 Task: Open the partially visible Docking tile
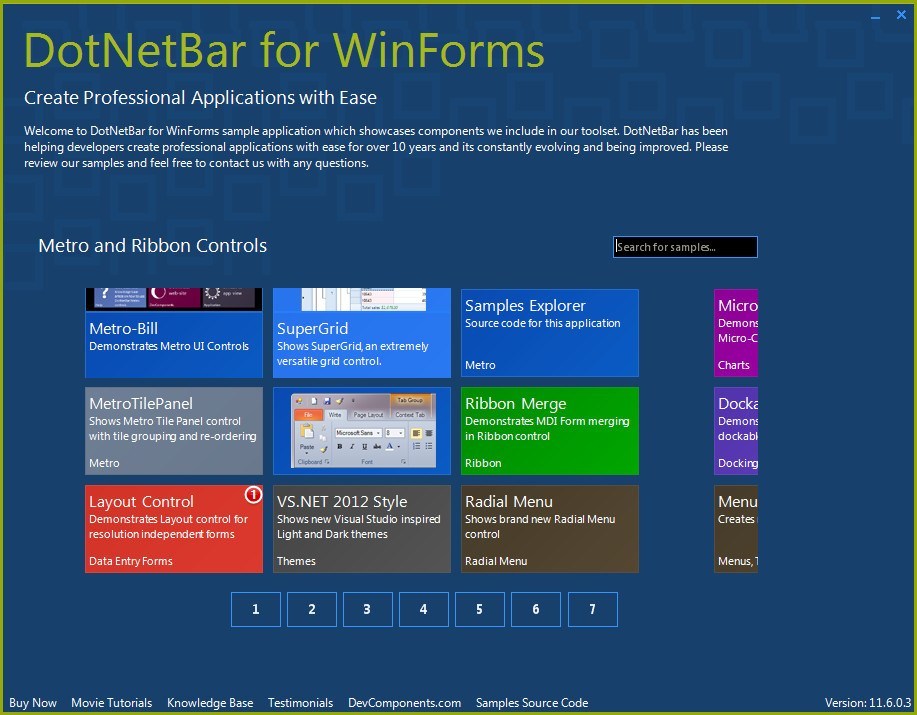pyautogui.click(x=736, y=431)
